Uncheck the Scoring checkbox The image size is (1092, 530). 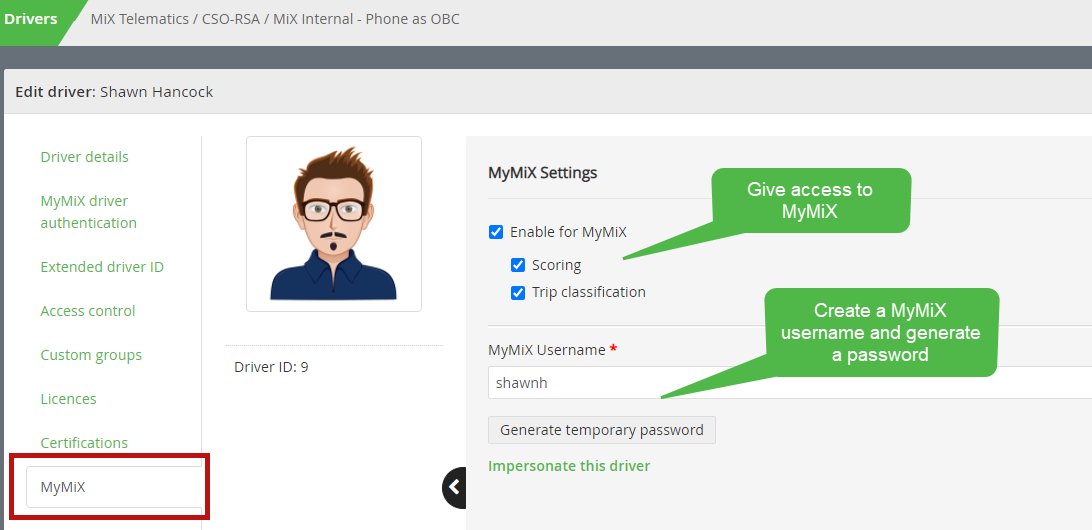click(x=517, y=265)
